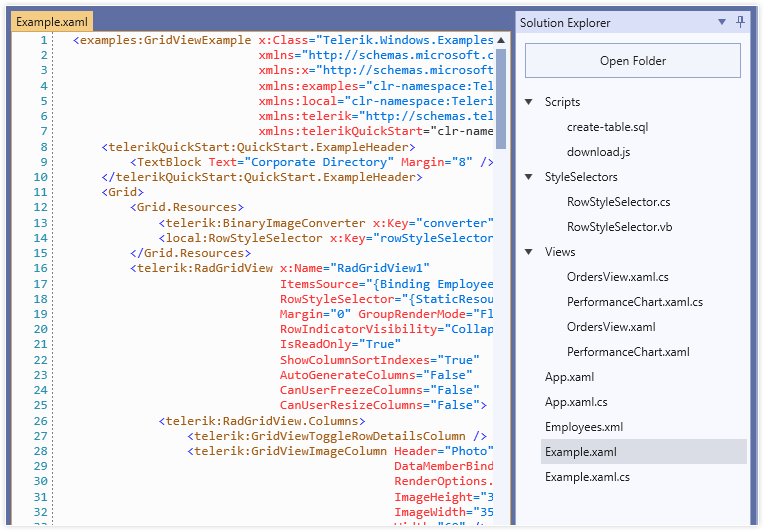Collapse the Scripts folder
The image size is (764, 531).
pyautogui.click(x=529, y=102)
